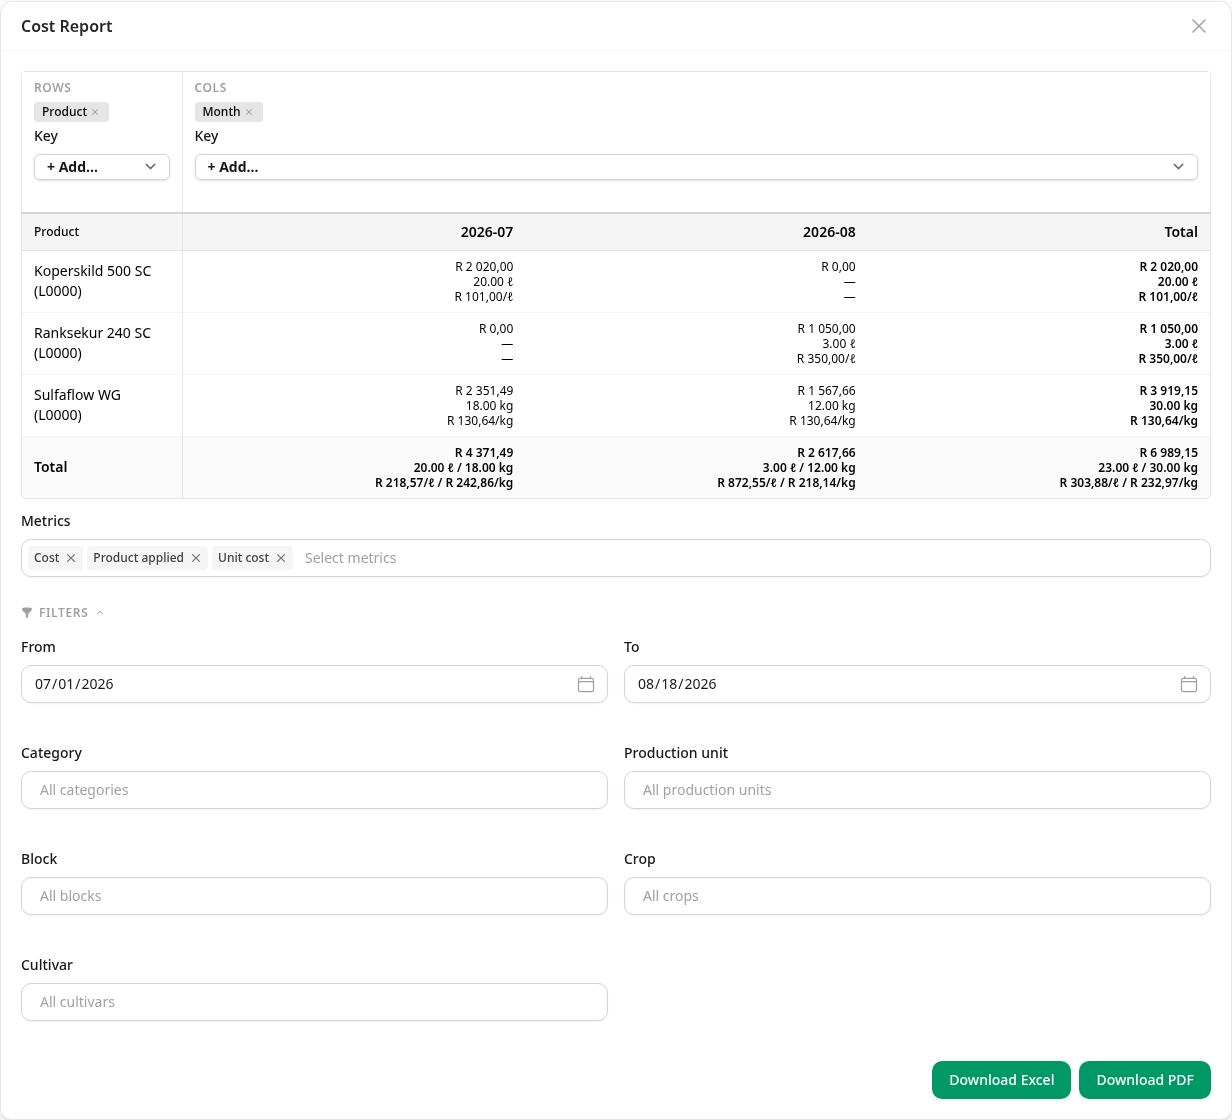Close the Cost Report dialog
1232x1120 pixels.
tap(1198, 26)
